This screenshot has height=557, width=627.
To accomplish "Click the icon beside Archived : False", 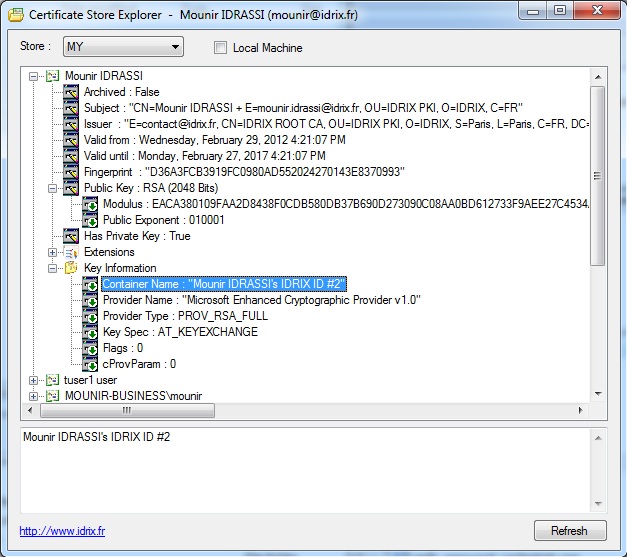I will coord(71,92).
